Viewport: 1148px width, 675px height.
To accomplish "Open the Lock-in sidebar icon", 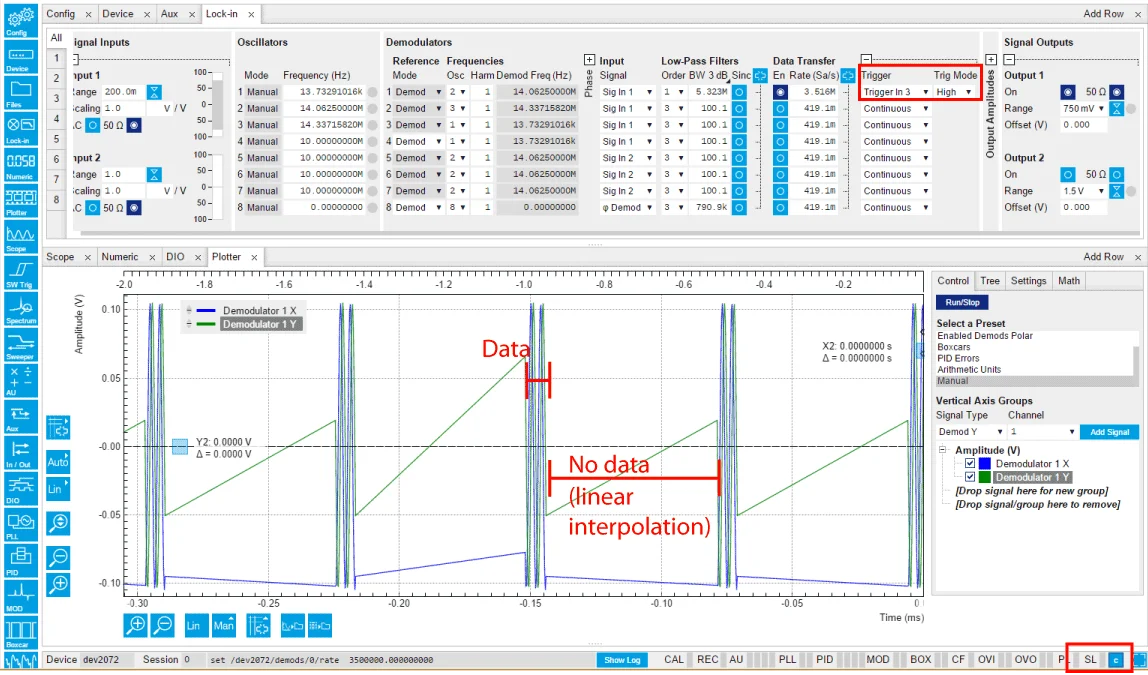I will coord(20,129).
